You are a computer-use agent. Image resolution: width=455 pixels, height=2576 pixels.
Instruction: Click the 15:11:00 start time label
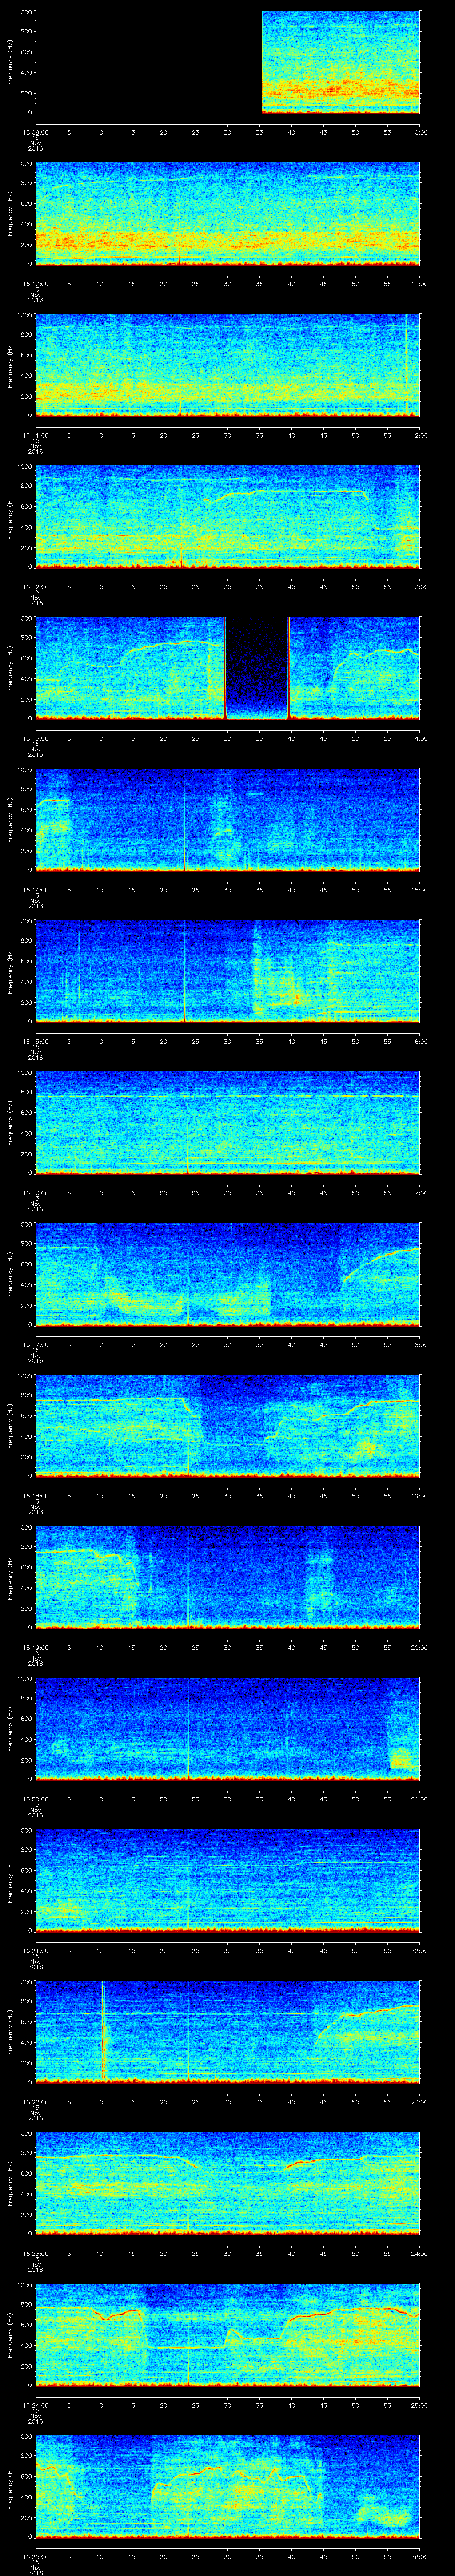35,435
